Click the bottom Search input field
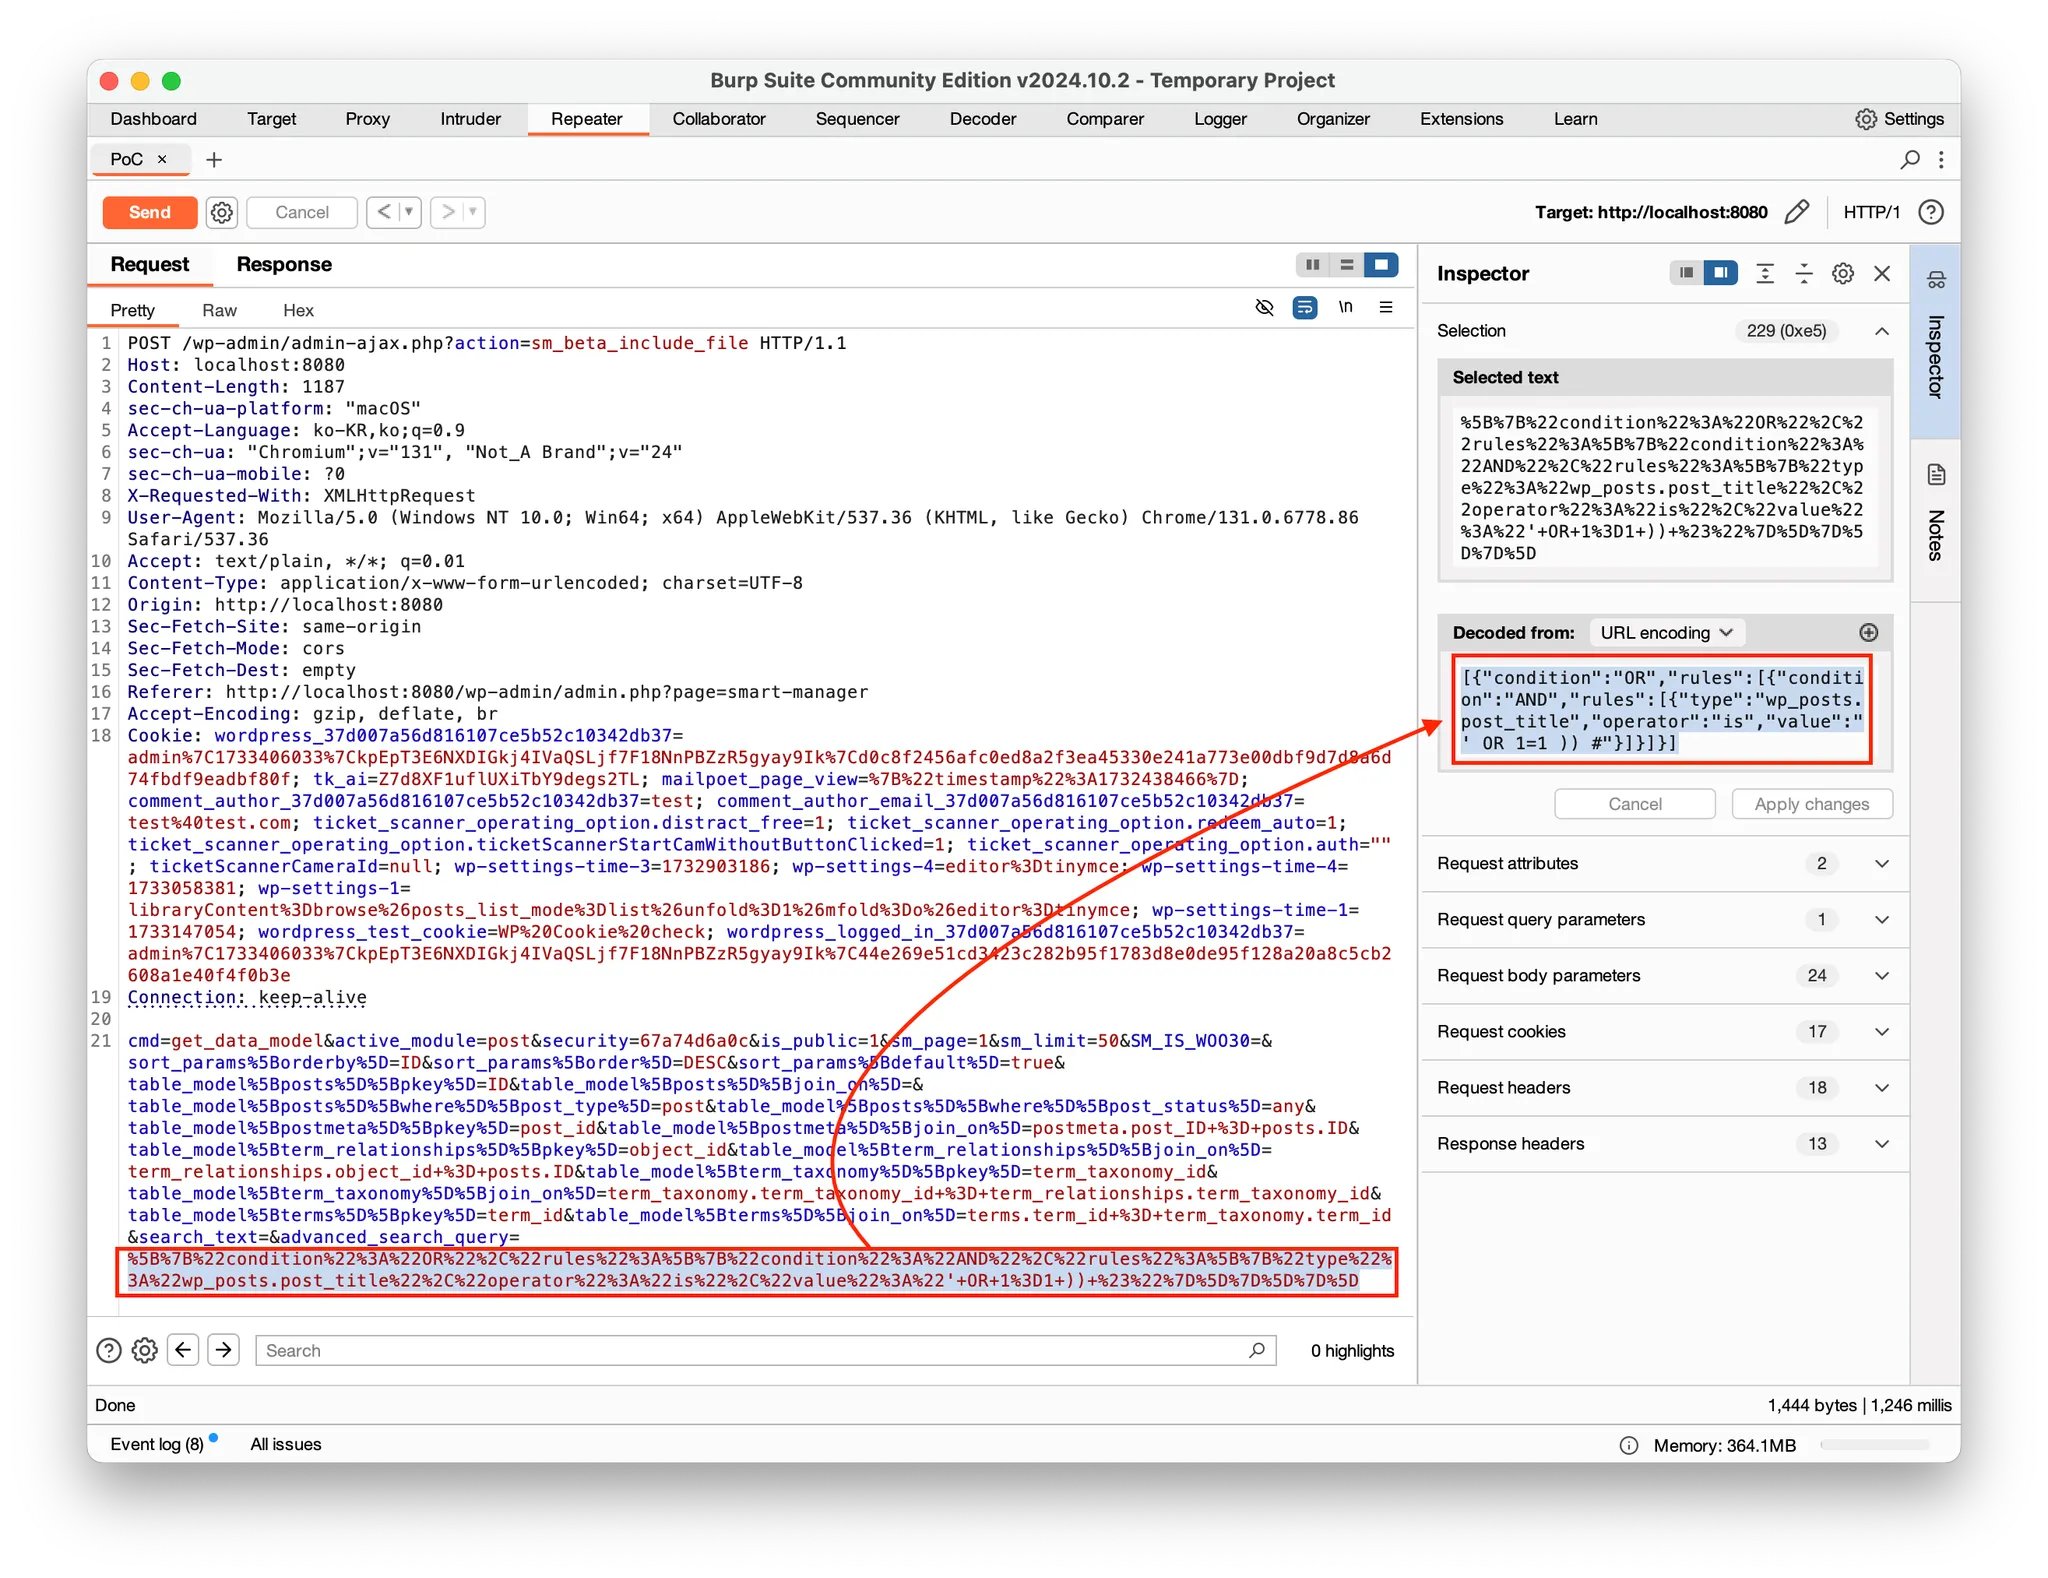This screenshot has width=2048, height=1578. click(750, 1350)
